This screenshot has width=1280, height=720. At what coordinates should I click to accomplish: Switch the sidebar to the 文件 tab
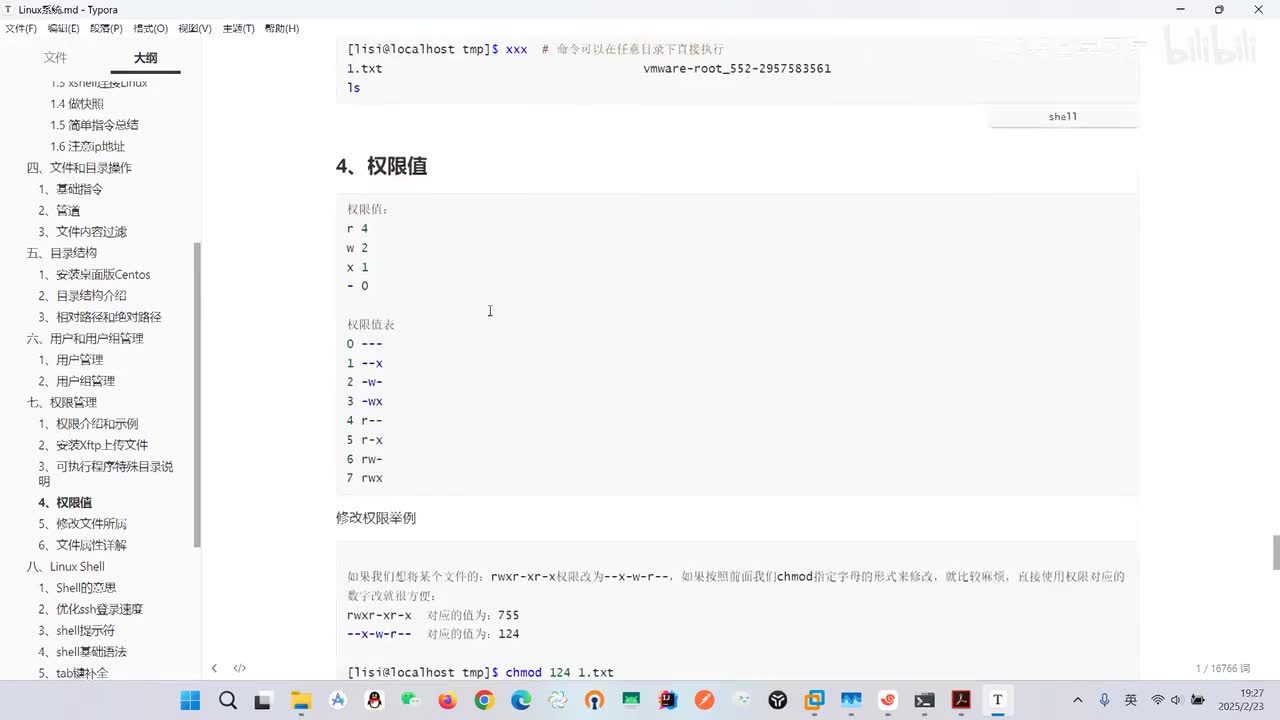coord(56,58)
